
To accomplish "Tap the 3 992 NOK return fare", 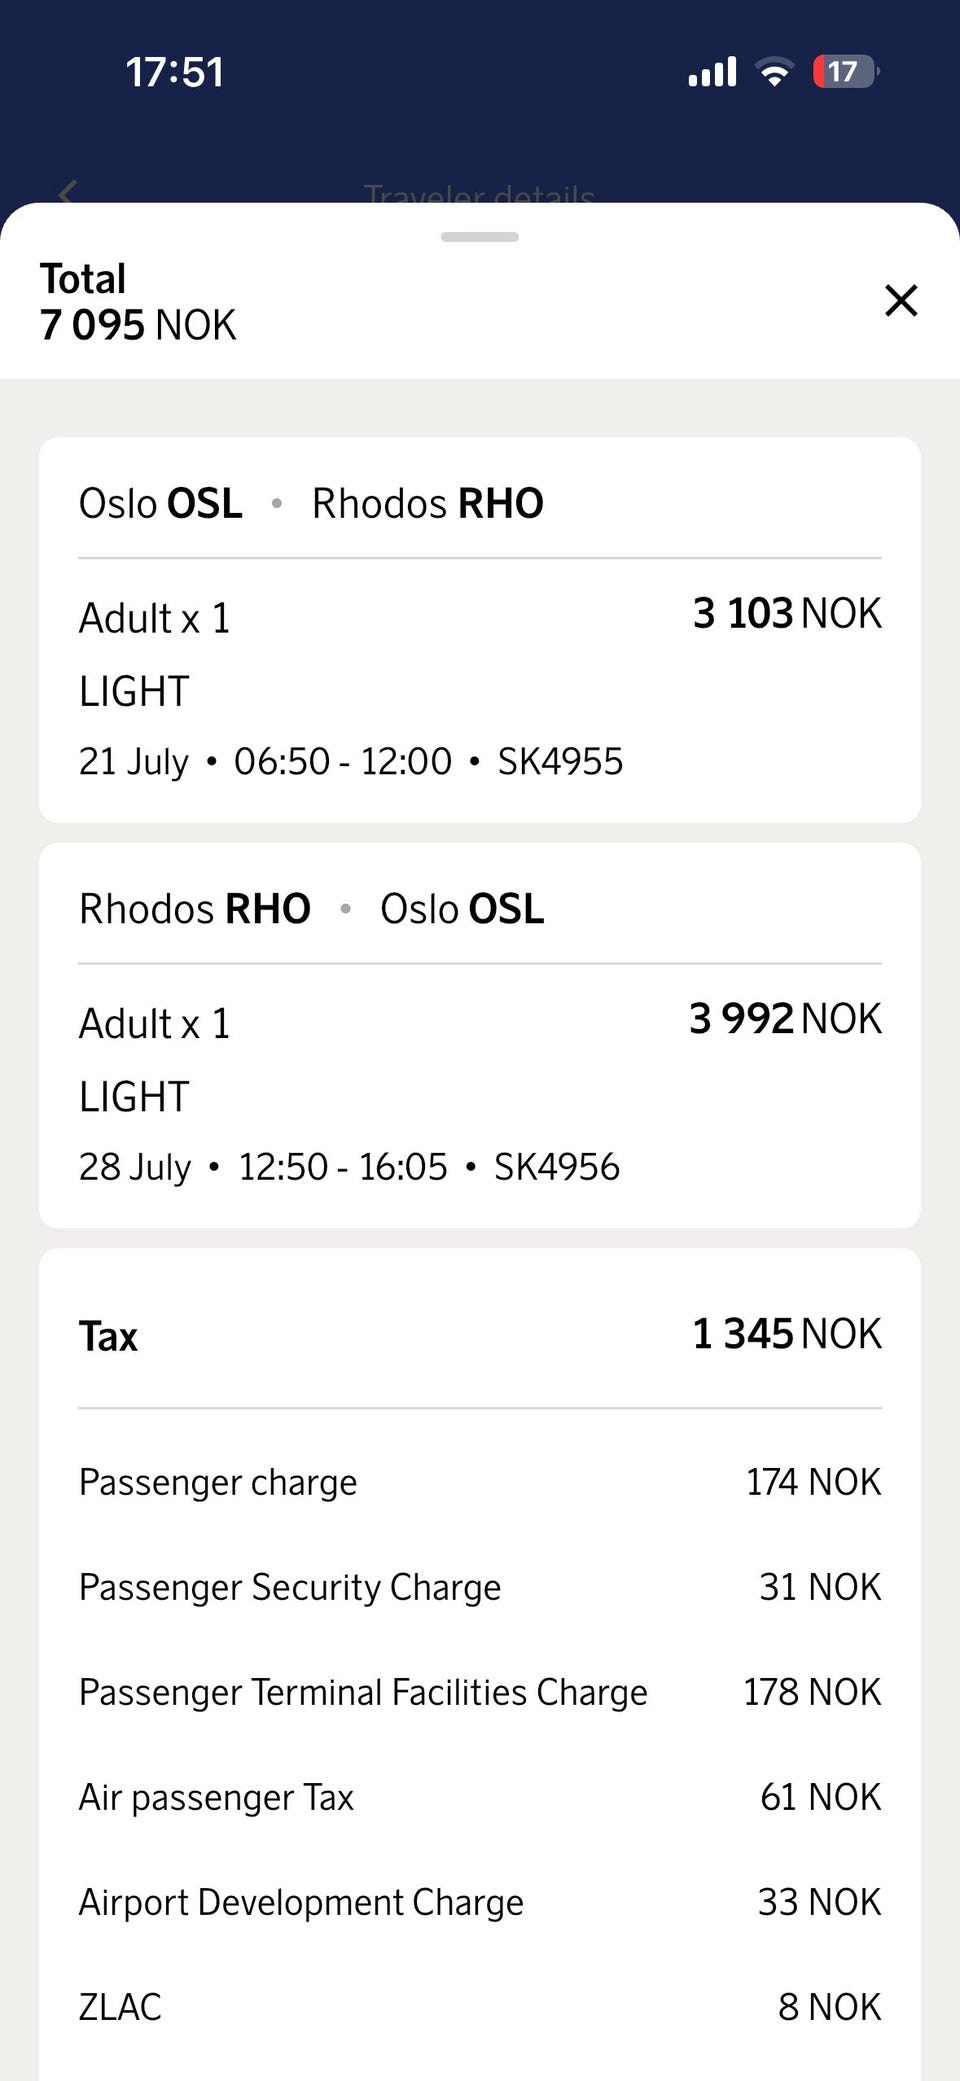I will [x=785, y=1018].
